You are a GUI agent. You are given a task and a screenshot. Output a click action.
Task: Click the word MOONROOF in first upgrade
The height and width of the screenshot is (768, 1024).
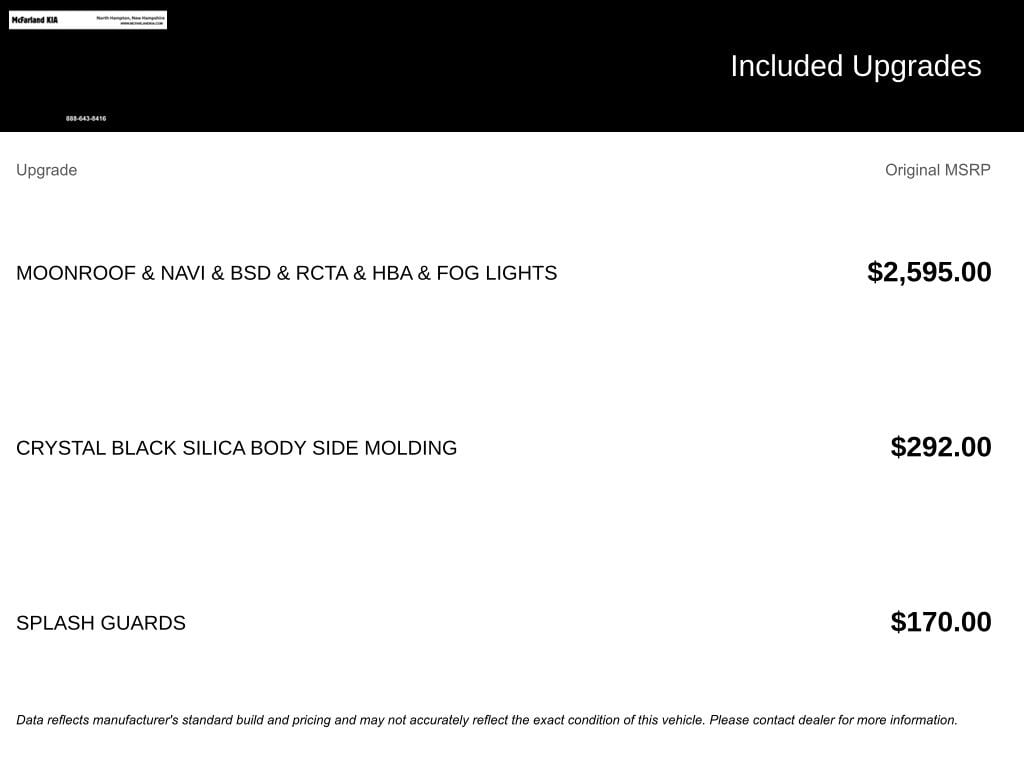tap(75, 273)
